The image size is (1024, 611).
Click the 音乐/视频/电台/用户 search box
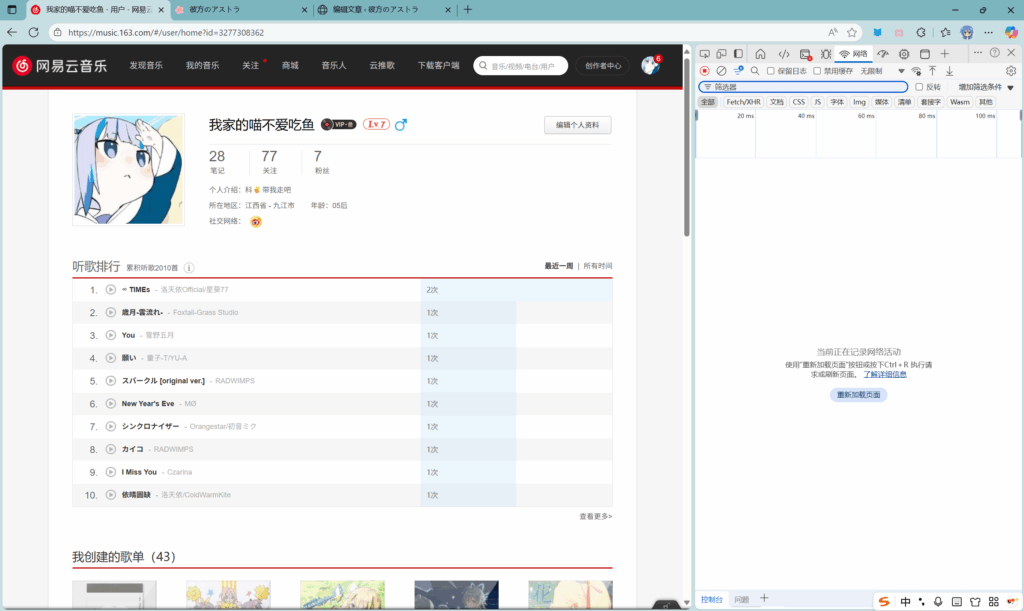point(521,66)
